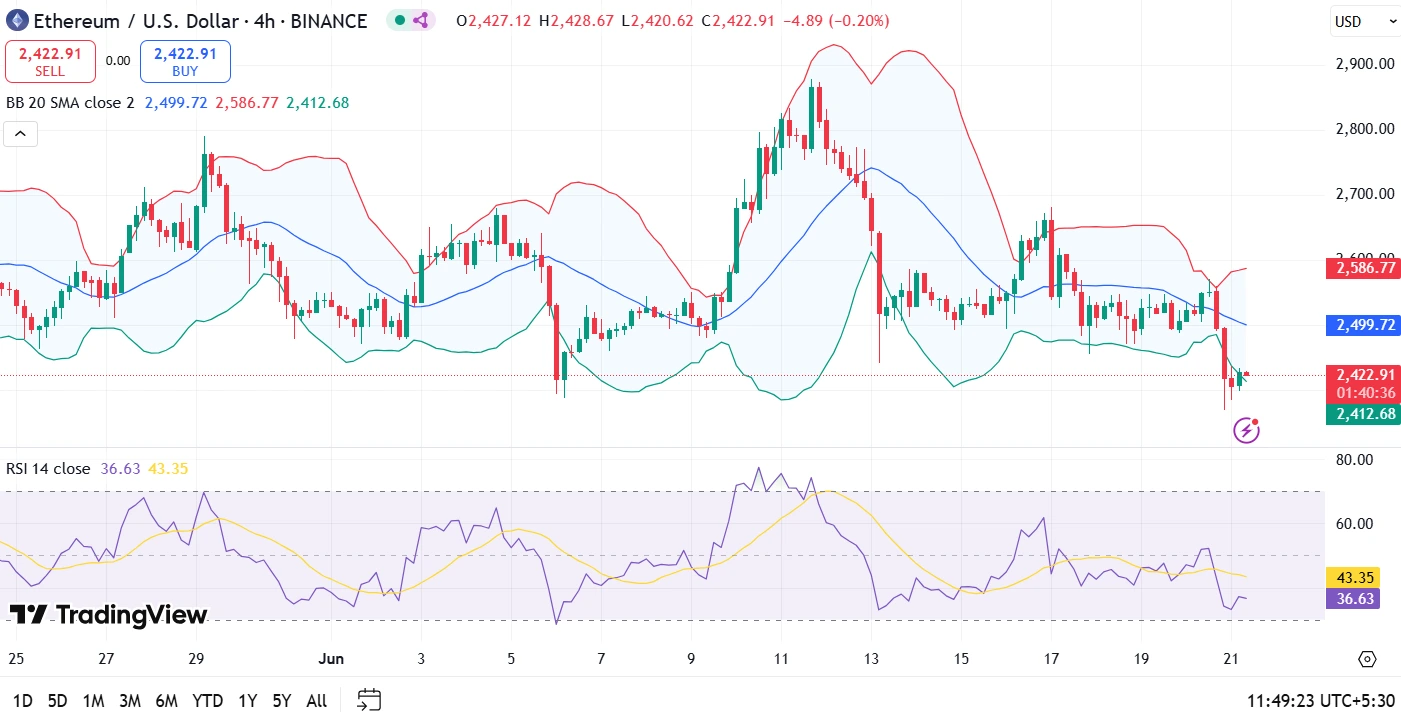Image resolution: width=1401 pixels, height=712 pixels.
Task: Open the USD currency dropdown
Action: (x=1364, y=21)
